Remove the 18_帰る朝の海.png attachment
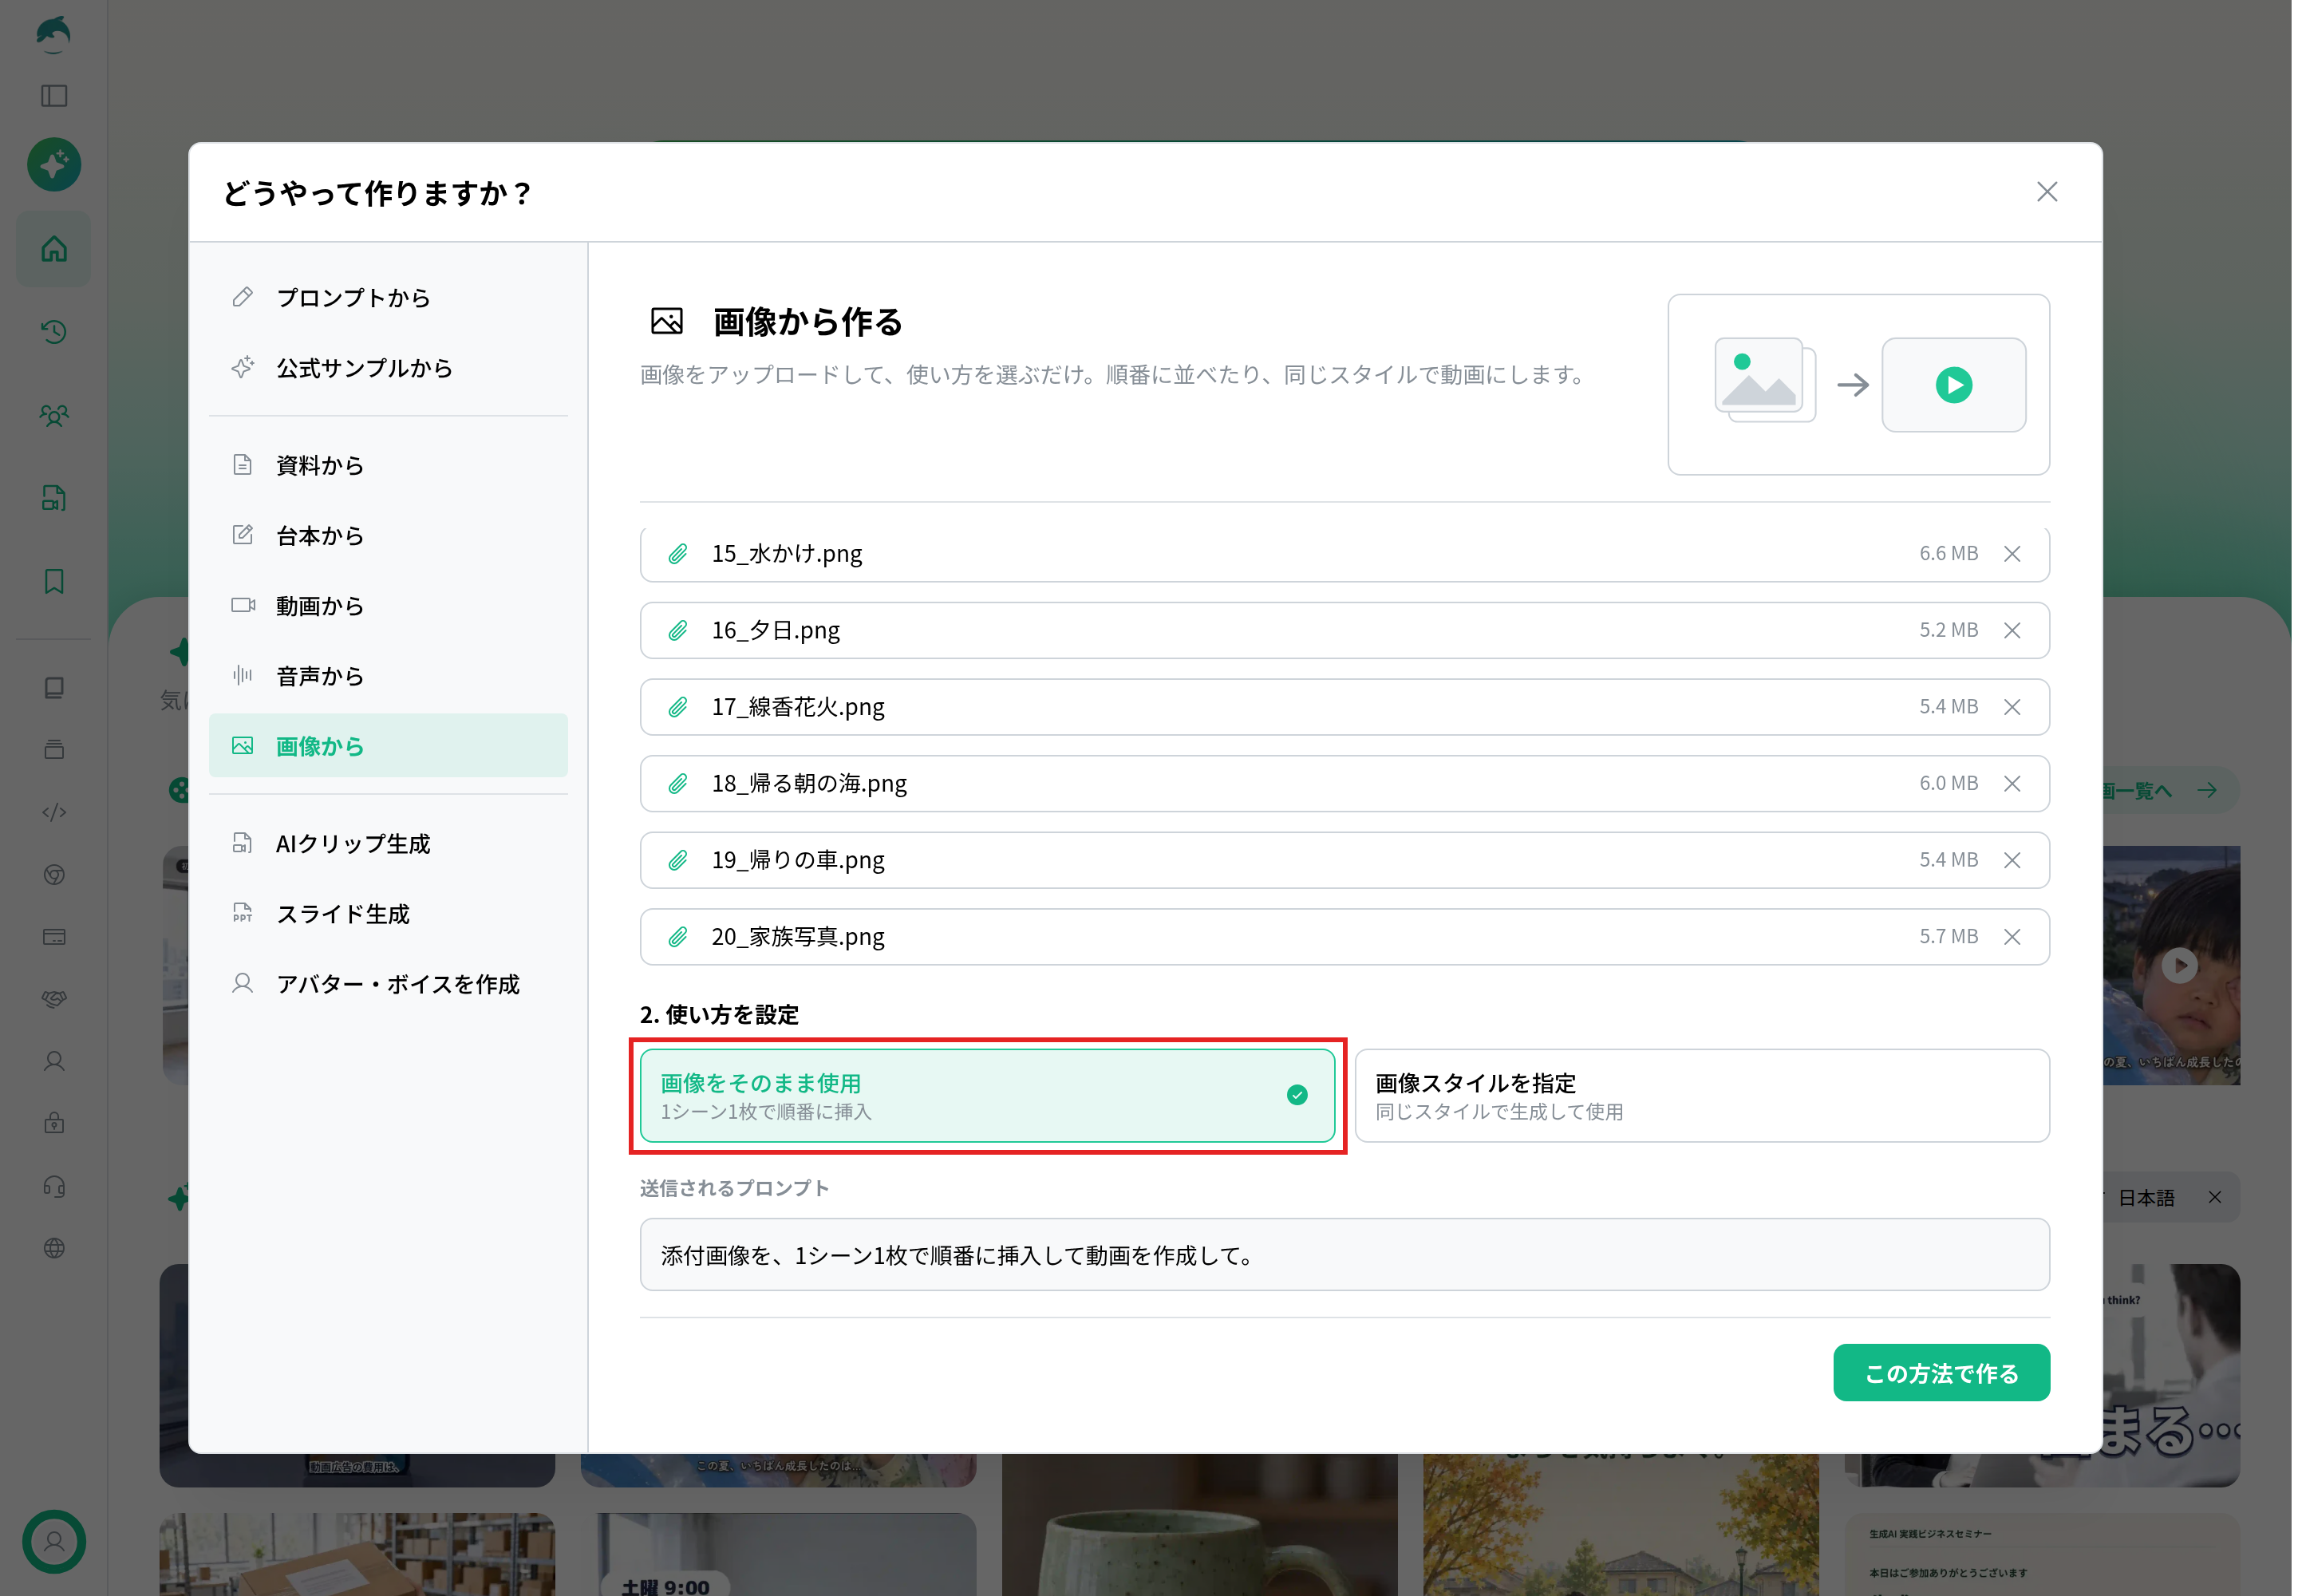 click(2012, 784)
